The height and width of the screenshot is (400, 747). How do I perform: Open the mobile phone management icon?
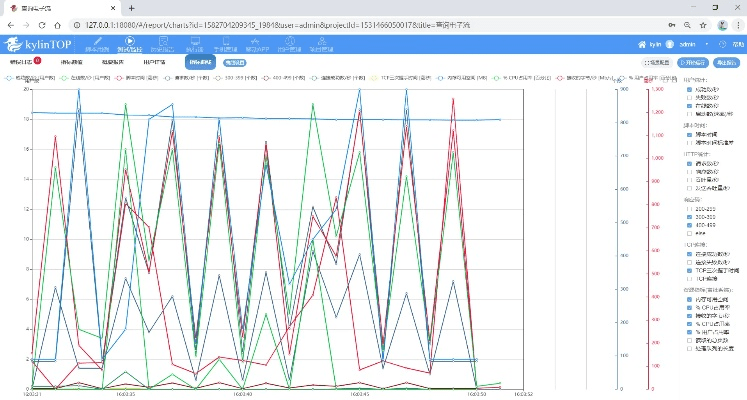point(225,45)
